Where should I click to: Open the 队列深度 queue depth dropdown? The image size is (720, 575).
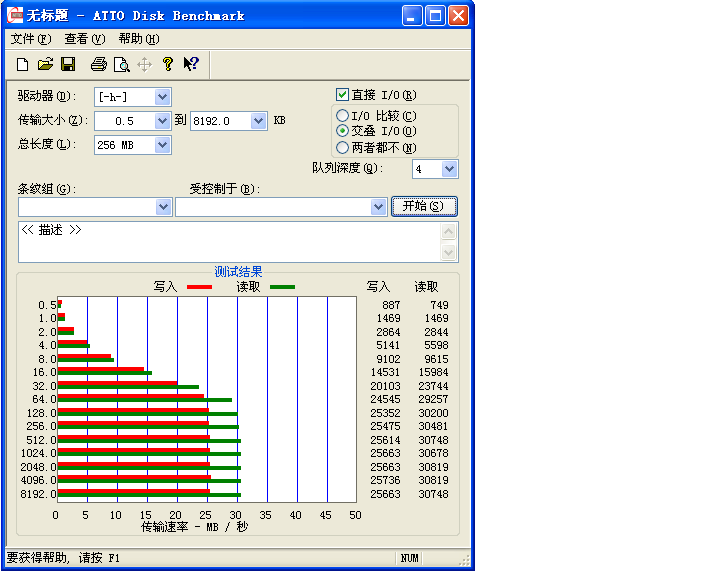tap(449, 169)
